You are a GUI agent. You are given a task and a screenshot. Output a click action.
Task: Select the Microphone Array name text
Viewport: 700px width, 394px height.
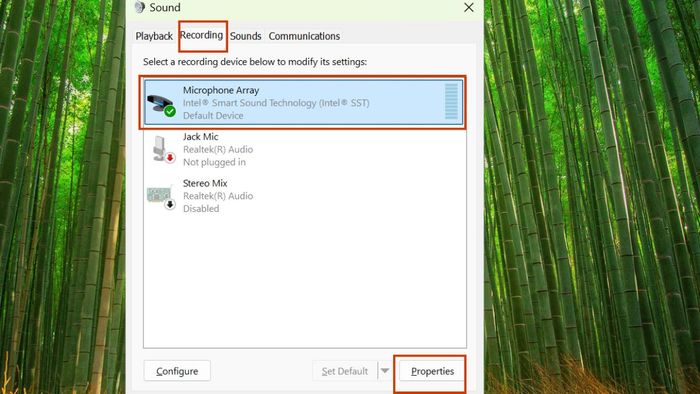tap(221, 90)
